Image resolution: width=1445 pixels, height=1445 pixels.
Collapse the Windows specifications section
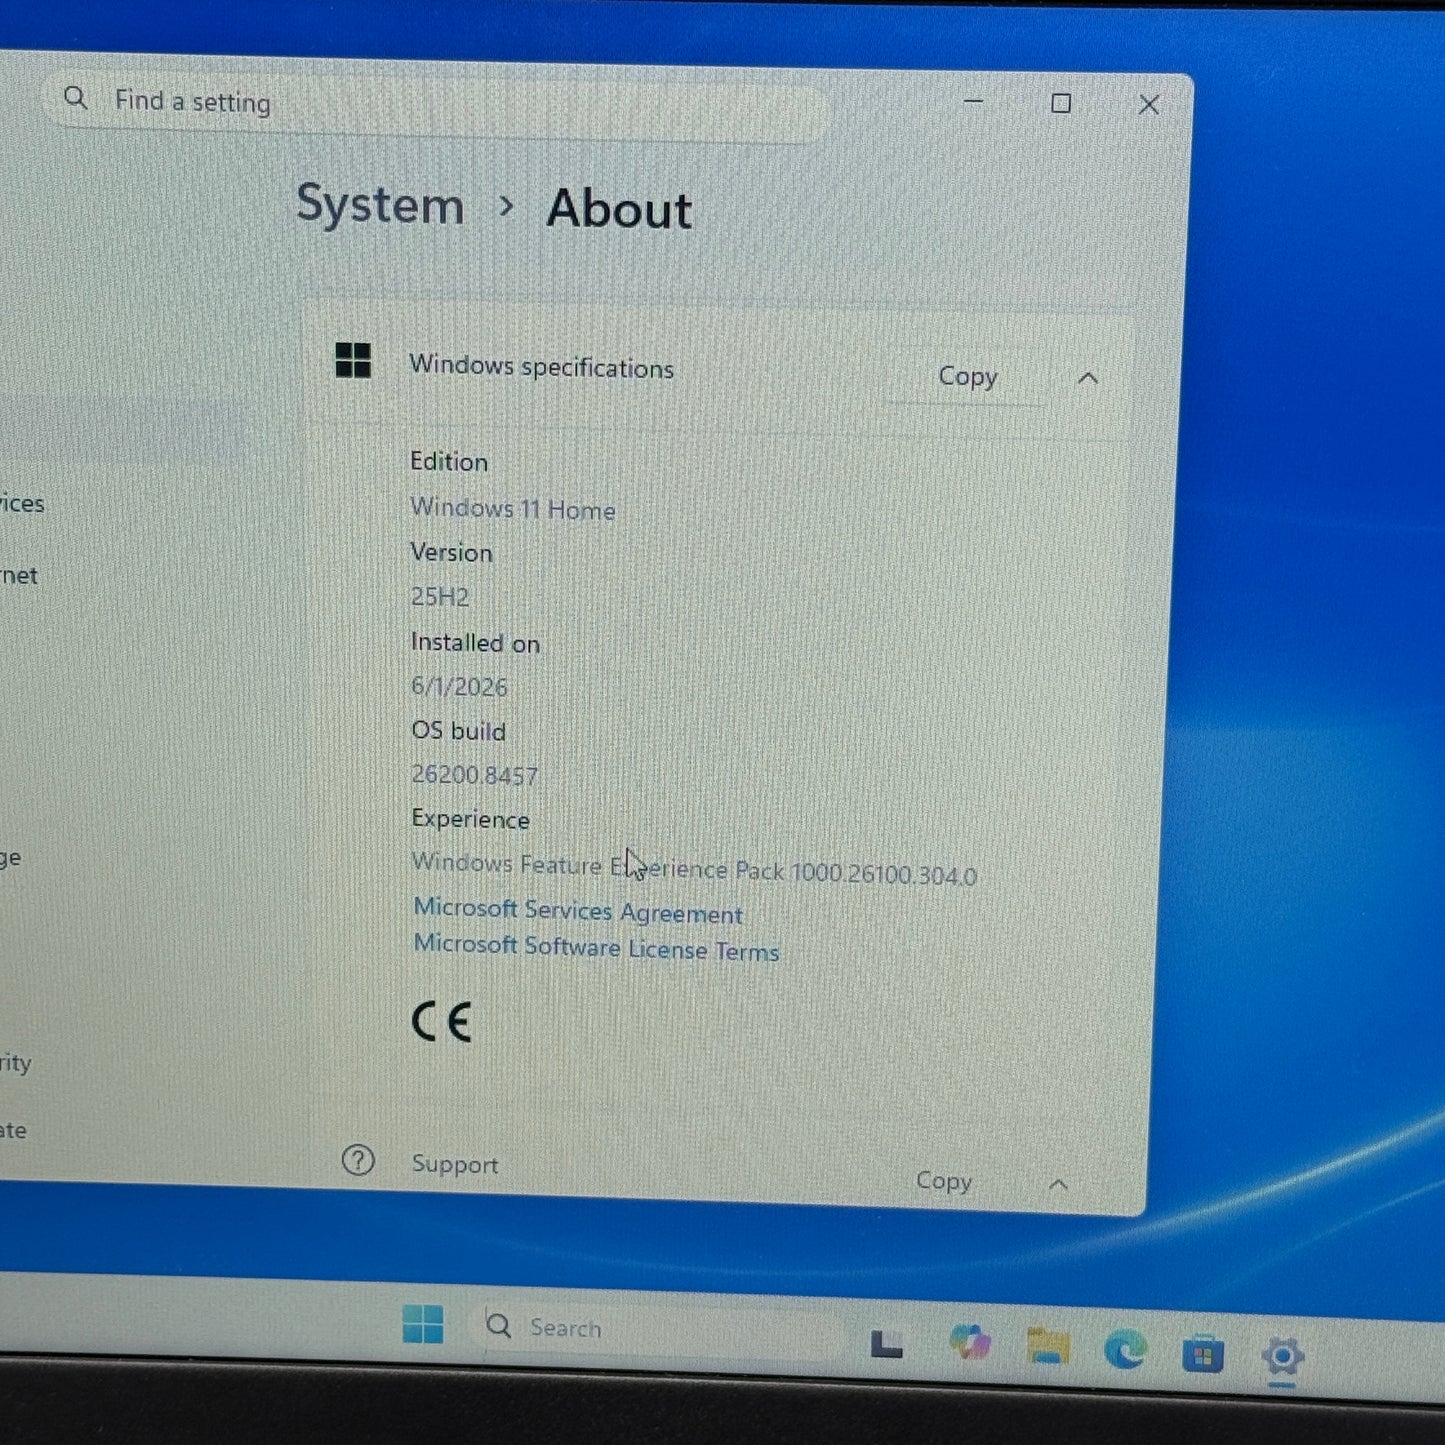point(1088,379)
